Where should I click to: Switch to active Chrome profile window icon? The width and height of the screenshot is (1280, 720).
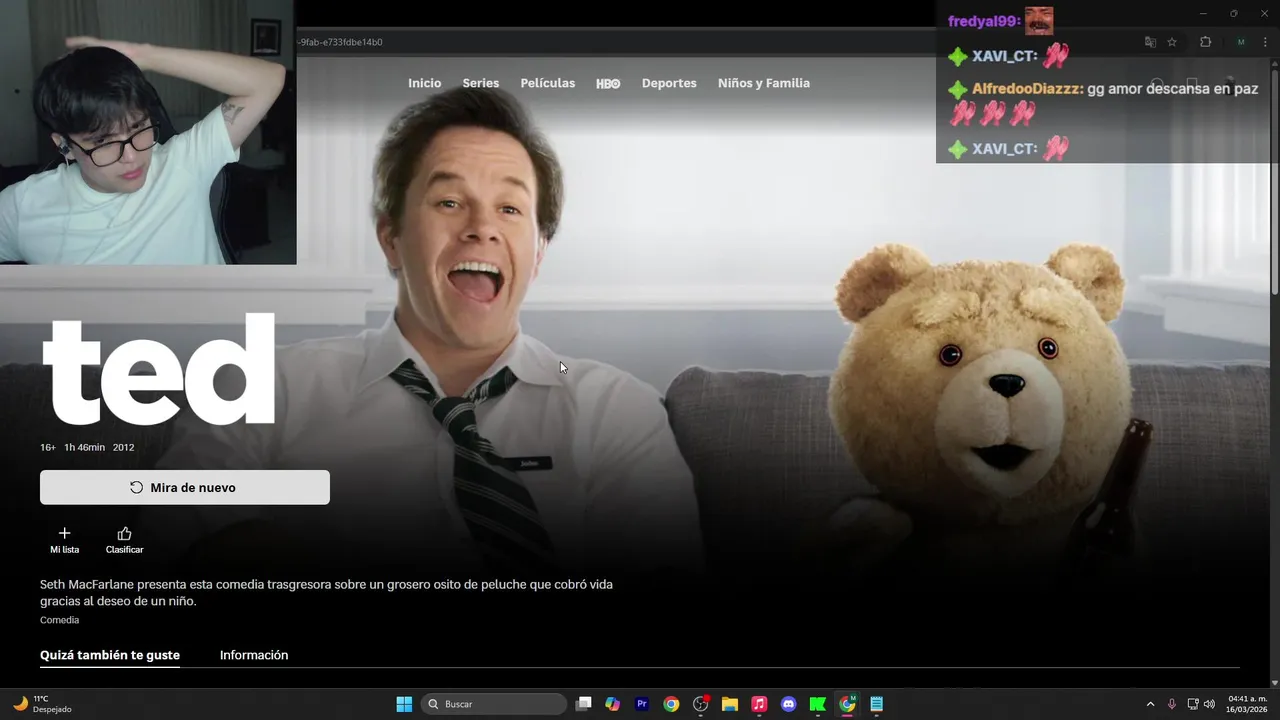[847, 704]
